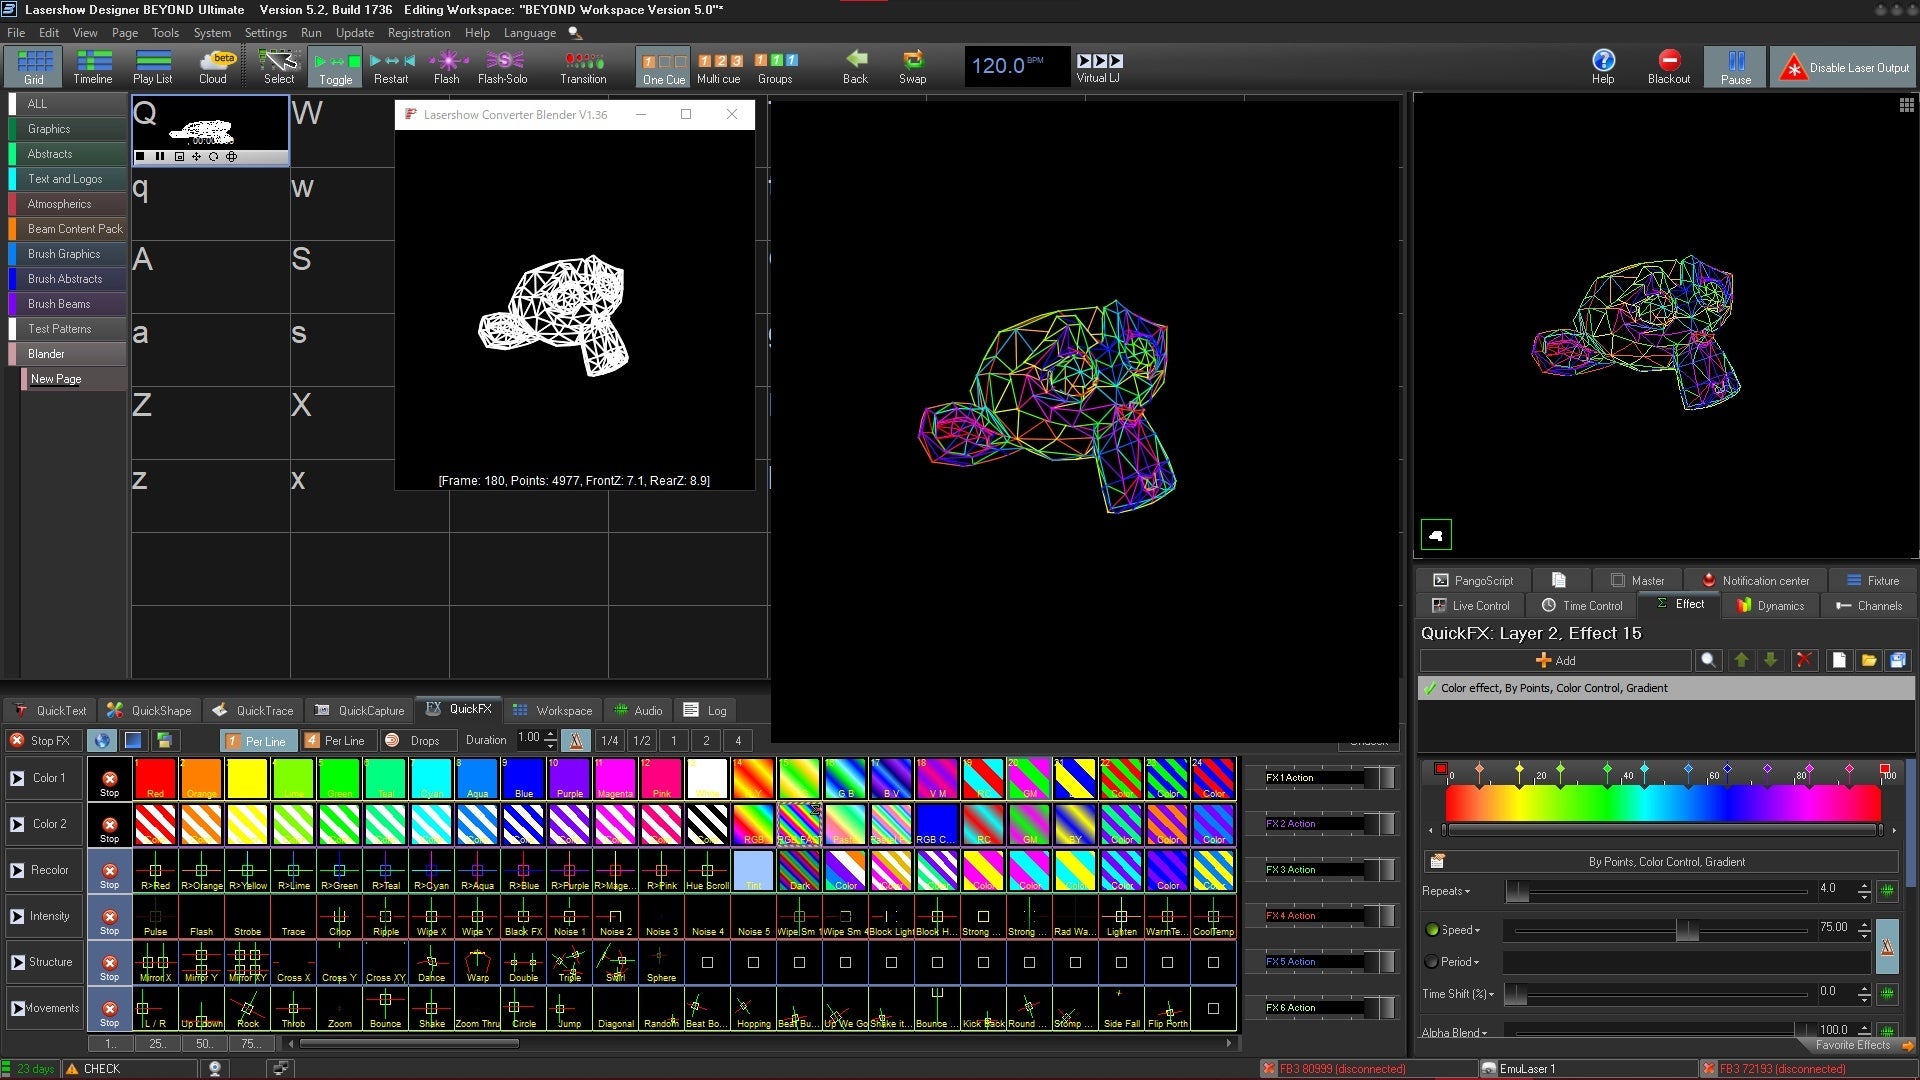
Task: Move effect up with green arrow
Action: (1741, 660)
